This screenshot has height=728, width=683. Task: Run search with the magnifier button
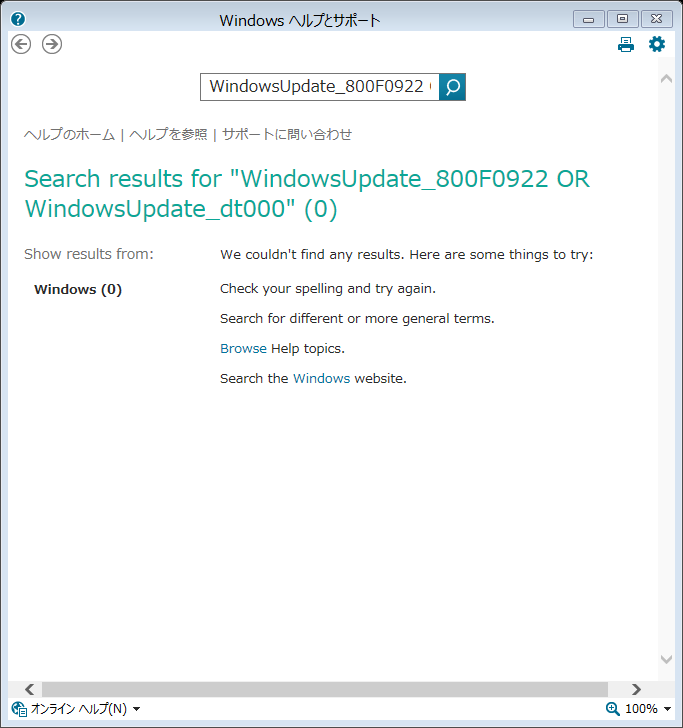[452, 87]
